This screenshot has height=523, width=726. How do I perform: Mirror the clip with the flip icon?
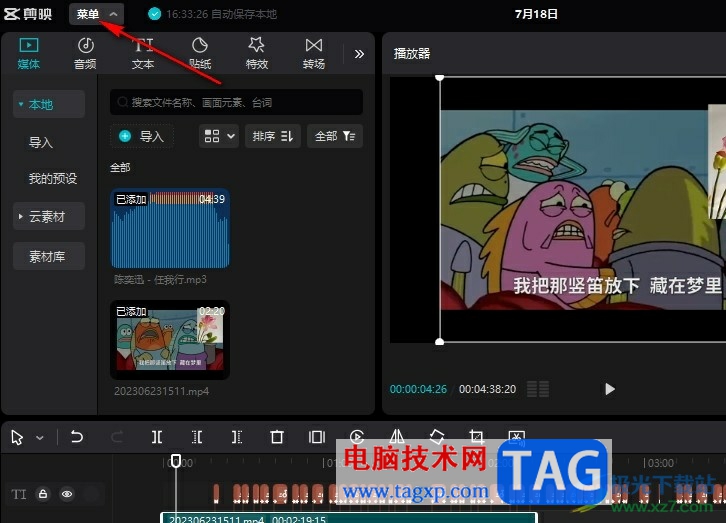pyautogui.click(x=397, y=436)
